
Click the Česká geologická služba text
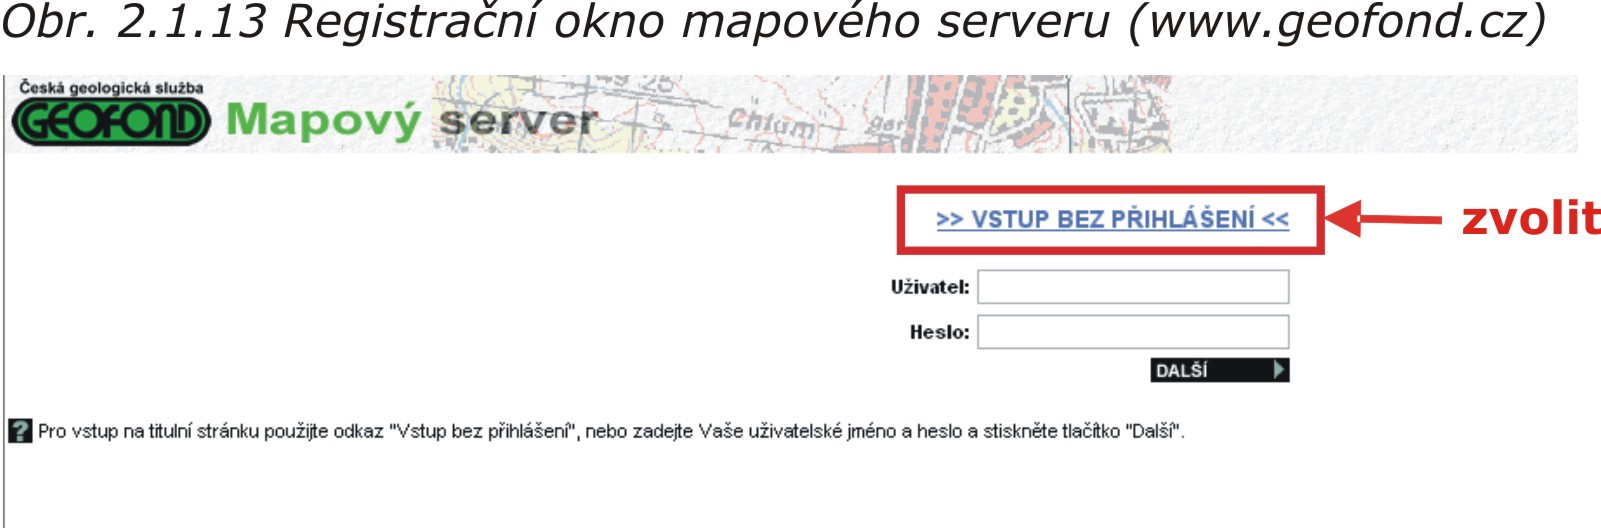111,88
